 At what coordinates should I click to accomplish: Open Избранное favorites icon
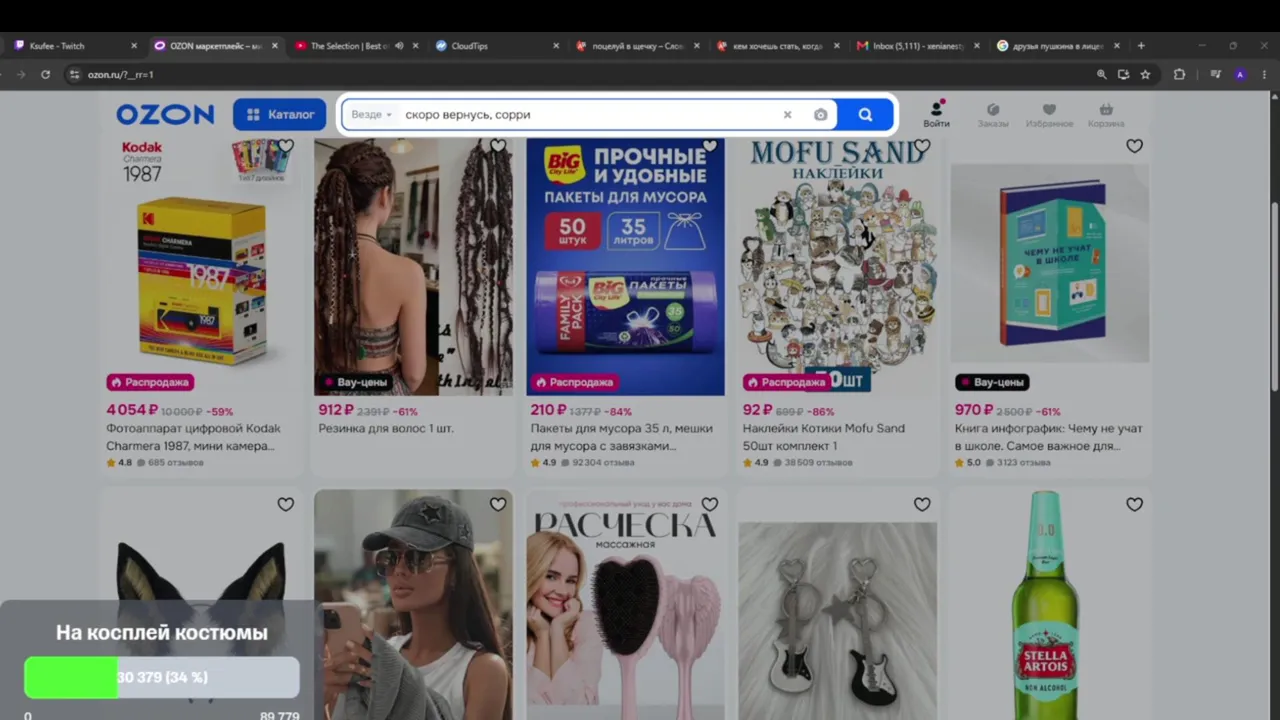coord(1049,115)
